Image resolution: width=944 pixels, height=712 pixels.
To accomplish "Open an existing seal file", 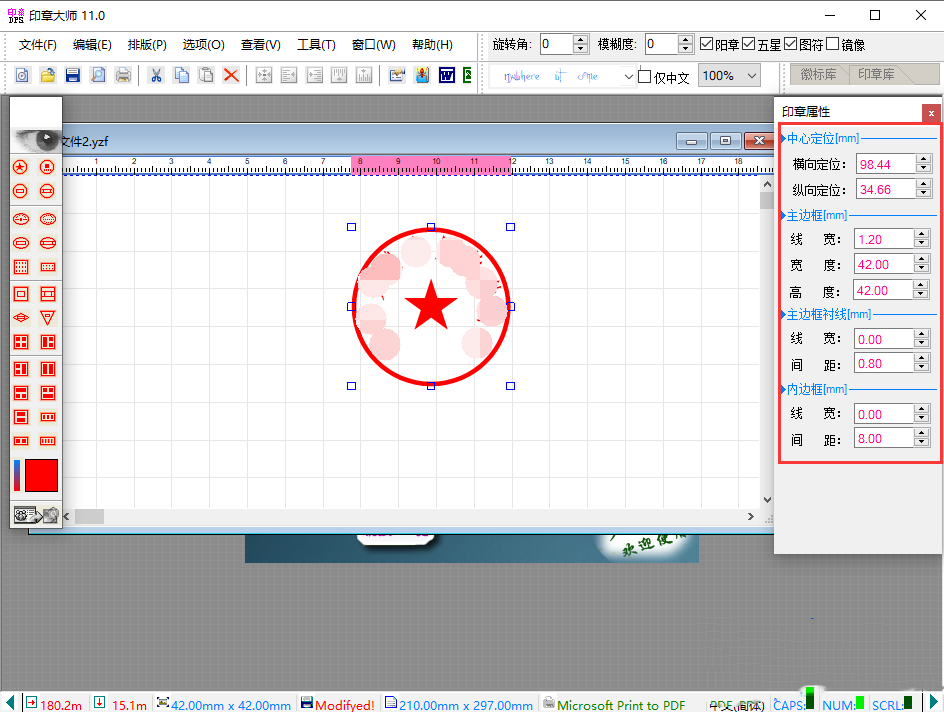I will pyautogui.click(x=48, y=75).
